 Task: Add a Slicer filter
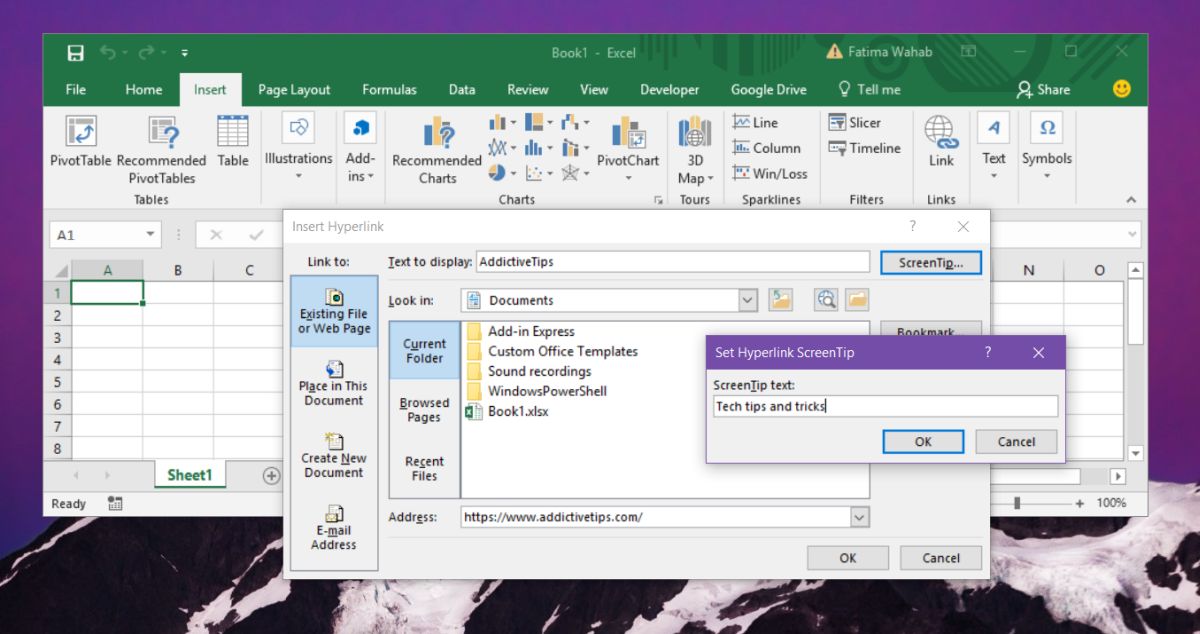coord(854,123)
